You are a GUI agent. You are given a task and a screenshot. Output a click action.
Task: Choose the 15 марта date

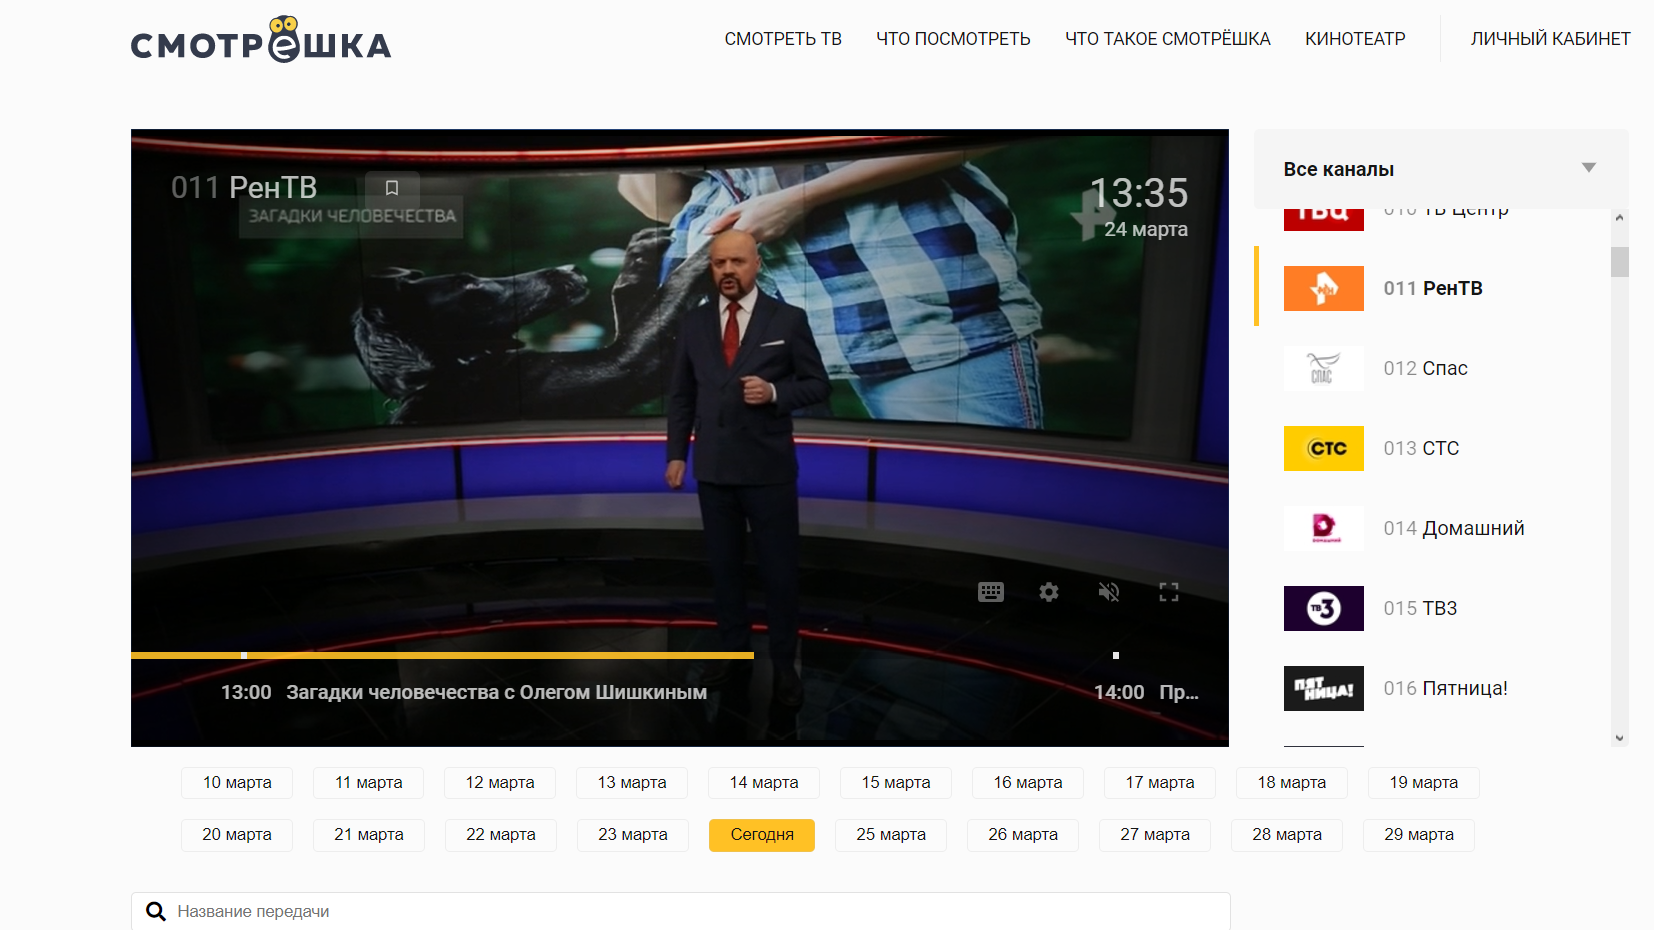[896, 783]
